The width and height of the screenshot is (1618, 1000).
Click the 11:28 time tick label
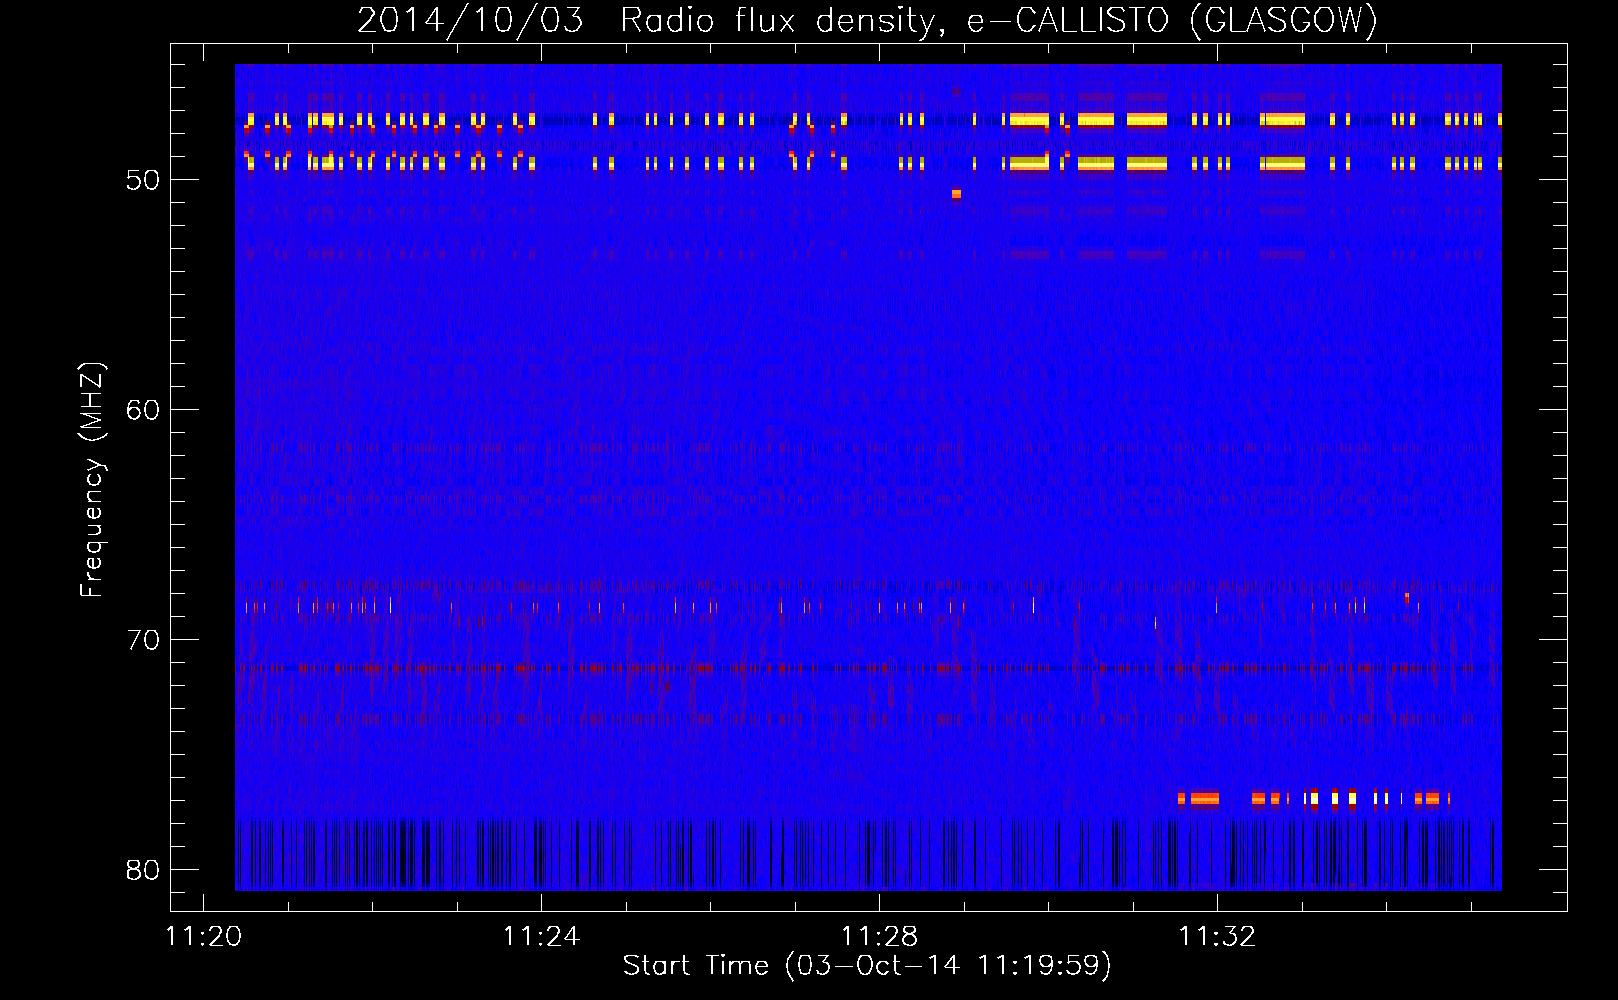879,937
